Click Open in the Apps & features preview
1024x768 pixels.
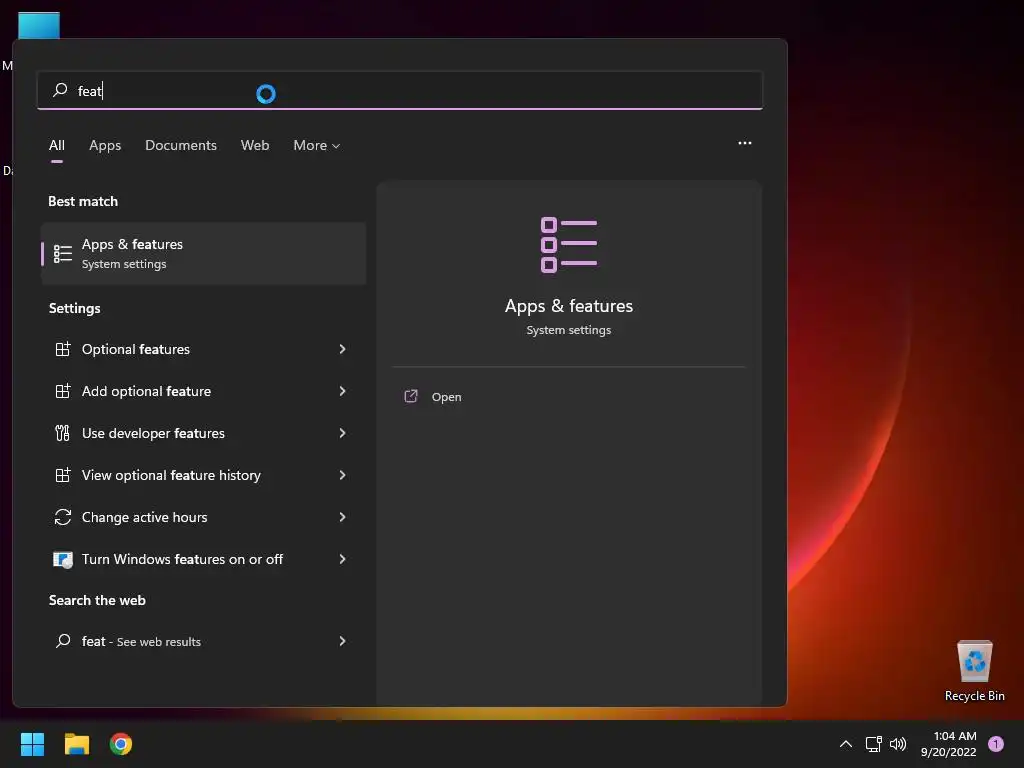(447, 397)
